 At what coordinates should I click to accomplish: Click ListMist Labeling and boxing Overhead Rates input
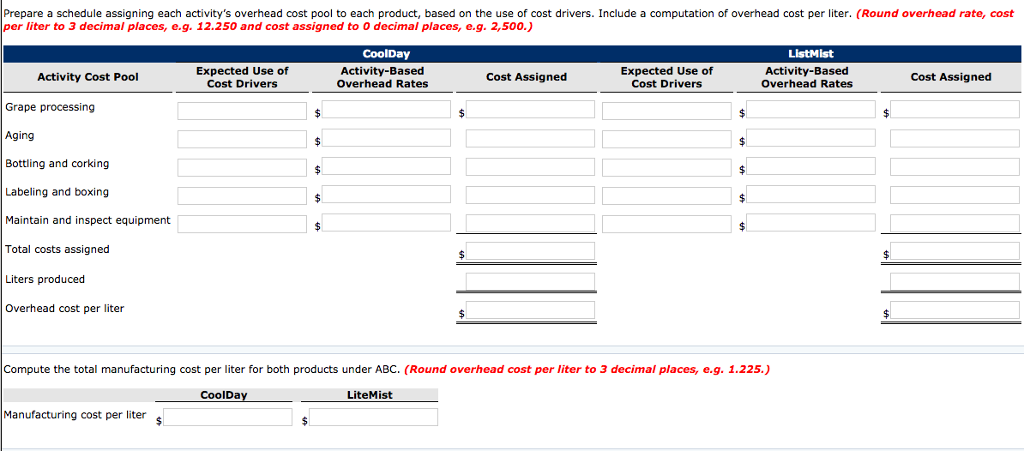(811, 194)
